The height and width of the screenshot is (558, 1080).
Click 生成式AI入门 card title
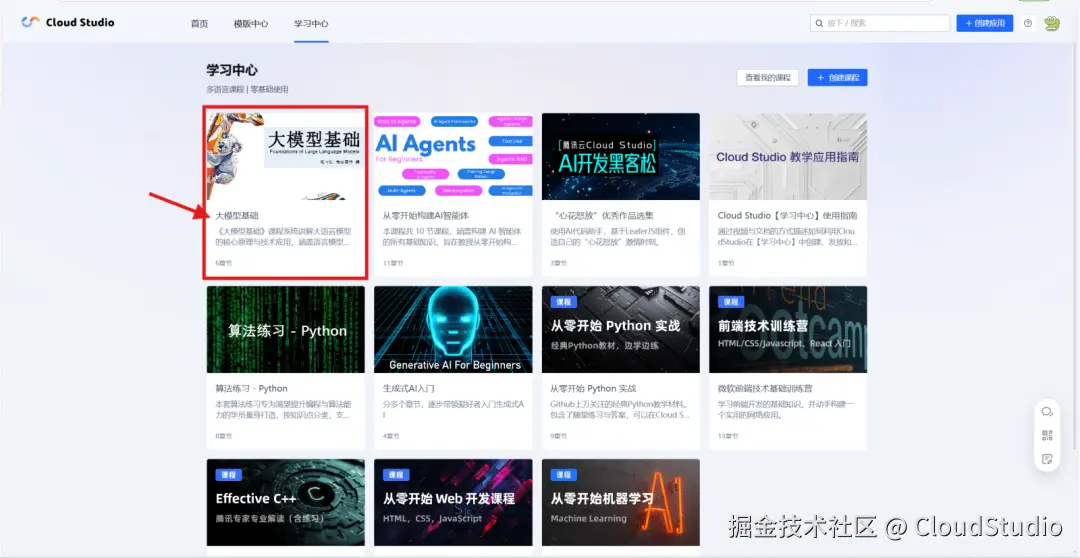point(408,389)
